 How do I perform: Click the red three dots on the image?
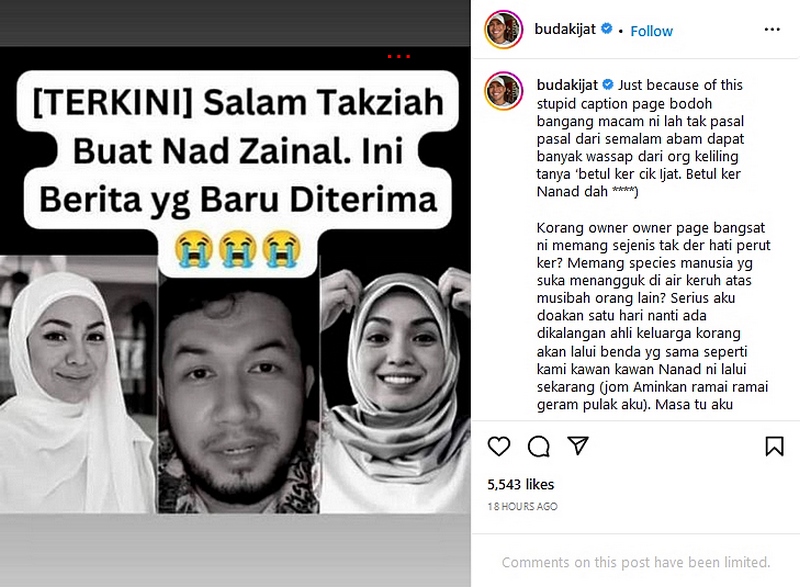398,56
